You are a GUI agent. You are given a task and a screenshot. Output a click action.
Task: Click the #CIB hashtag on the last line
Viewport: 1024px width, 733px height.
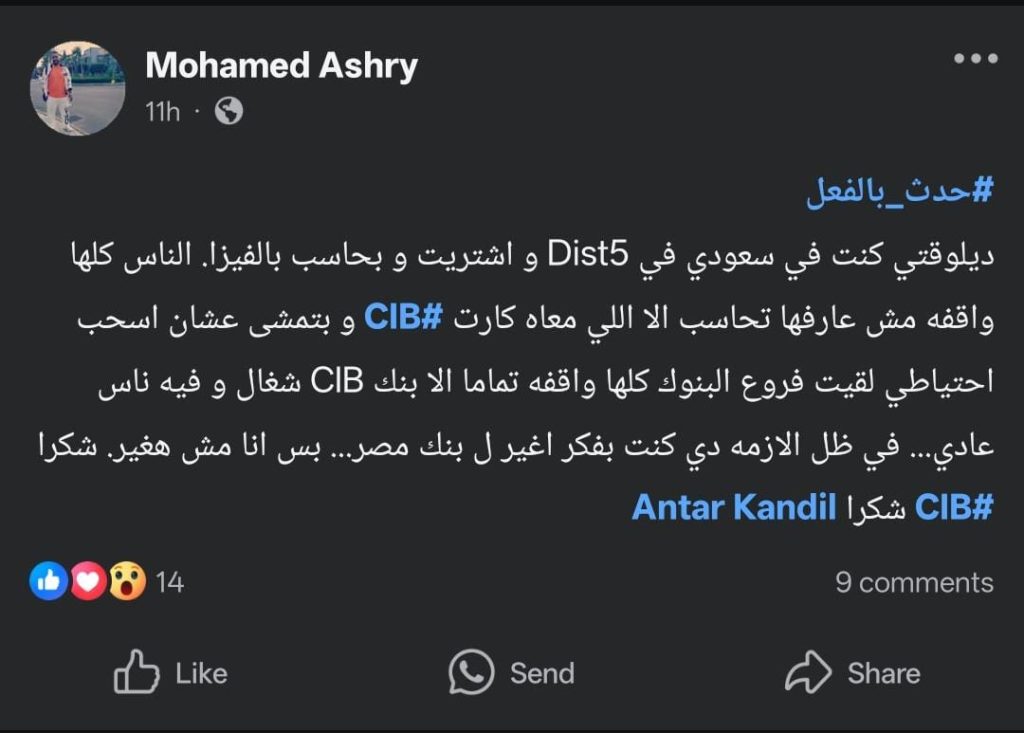coord(957,507)
